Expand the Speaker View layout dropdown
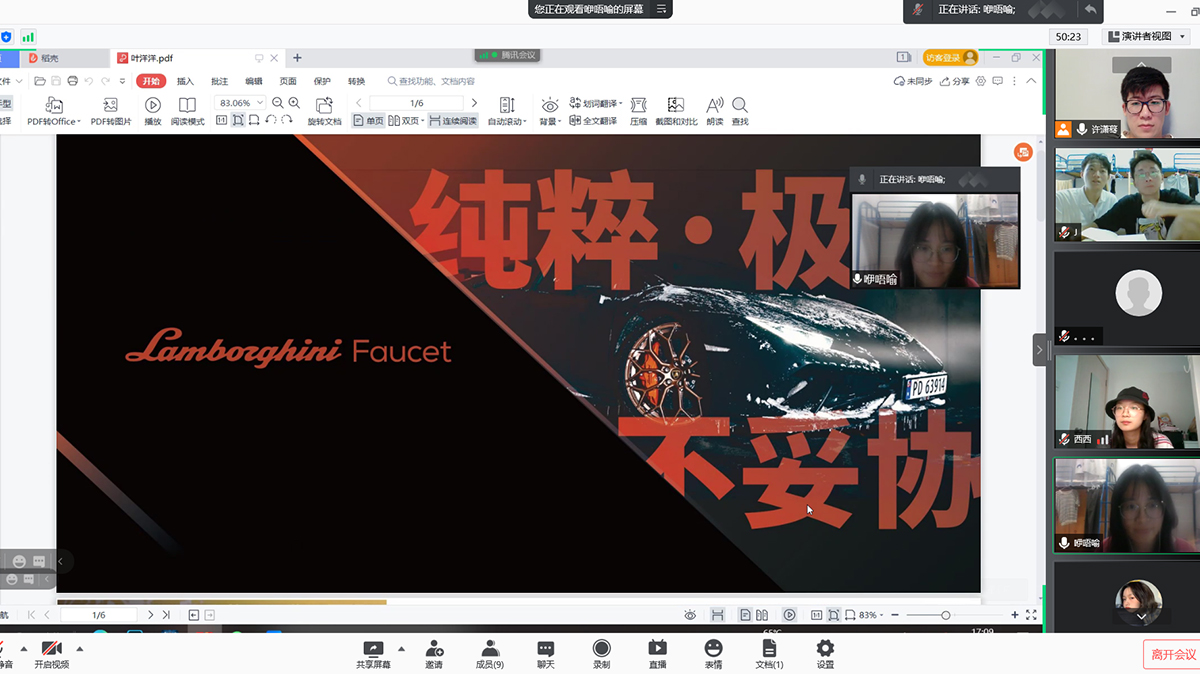This screenshot has height=675, width=1200. click(1146, 36)
